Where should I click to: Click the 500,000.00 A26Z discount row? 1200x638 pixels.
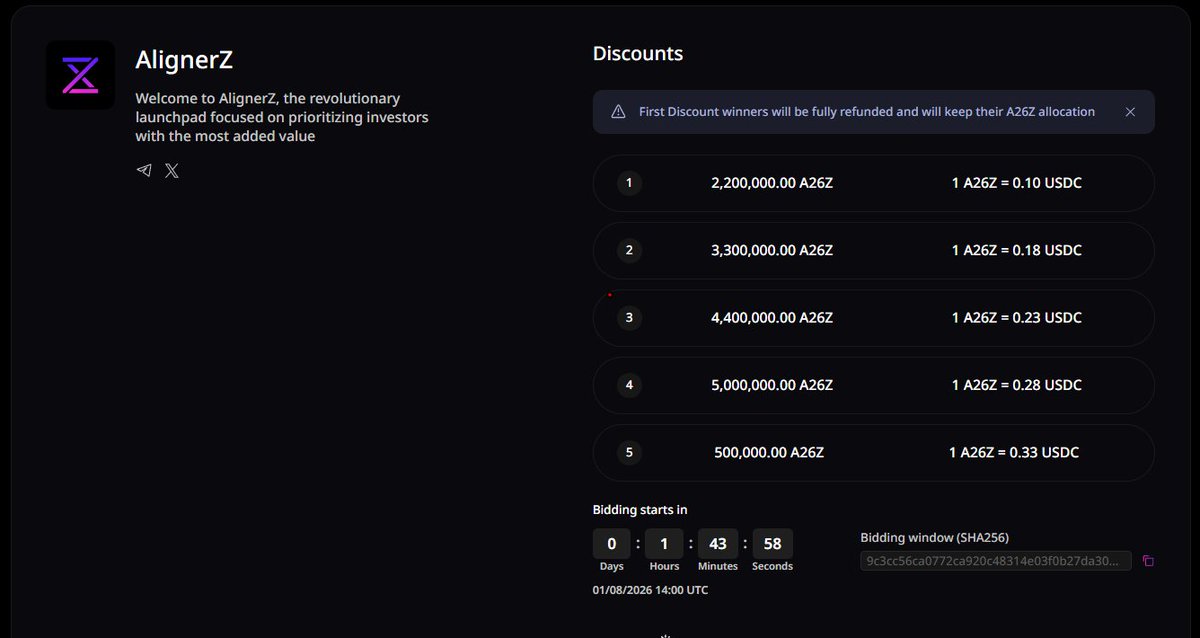point(874,452)
